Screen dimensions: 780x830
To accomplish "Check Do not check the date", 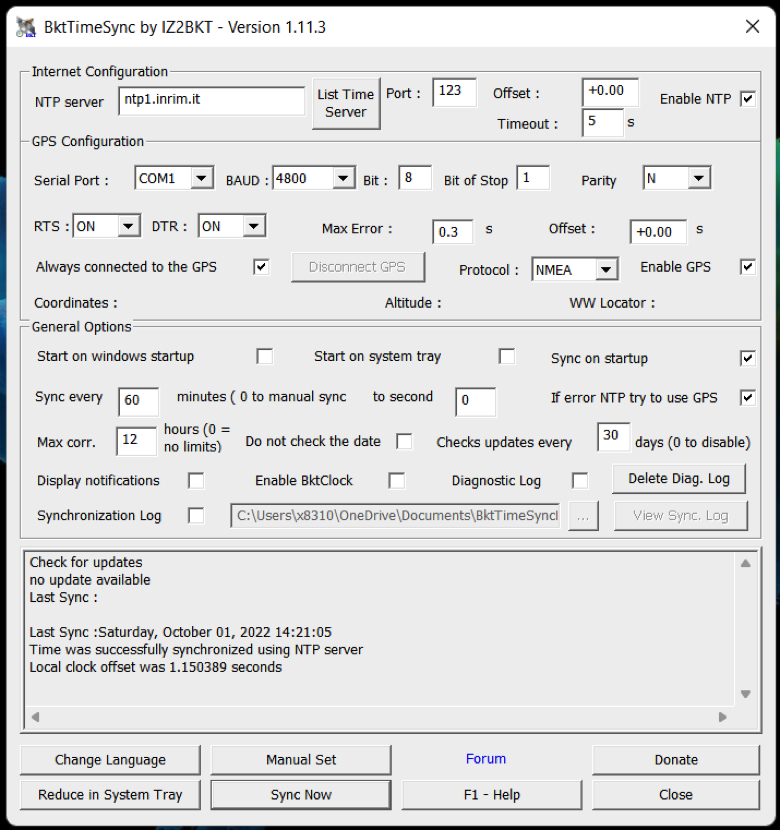I will [404, 441].
